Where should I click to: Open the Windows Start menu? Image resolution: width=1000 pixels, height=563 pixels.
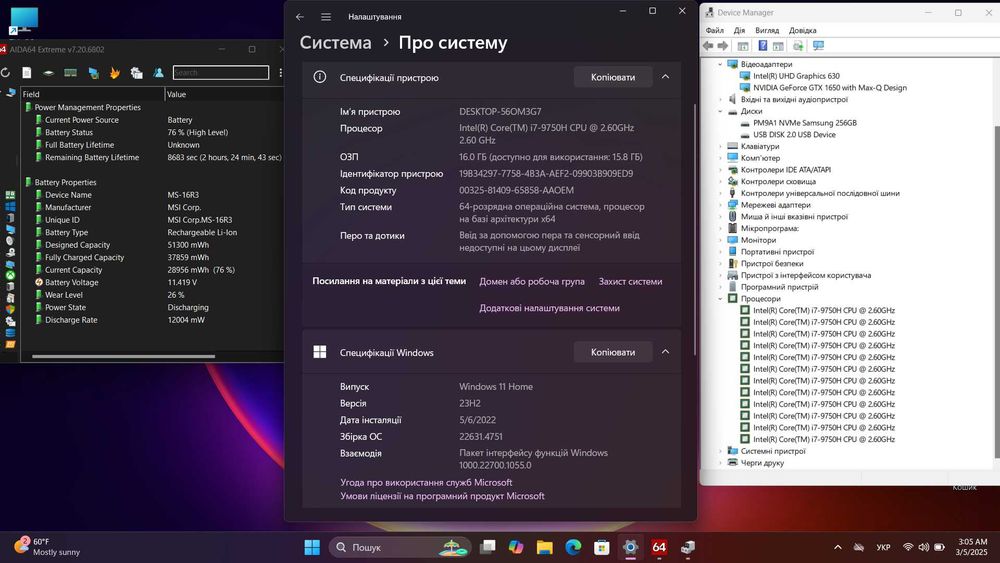click(x=312, y=547)
